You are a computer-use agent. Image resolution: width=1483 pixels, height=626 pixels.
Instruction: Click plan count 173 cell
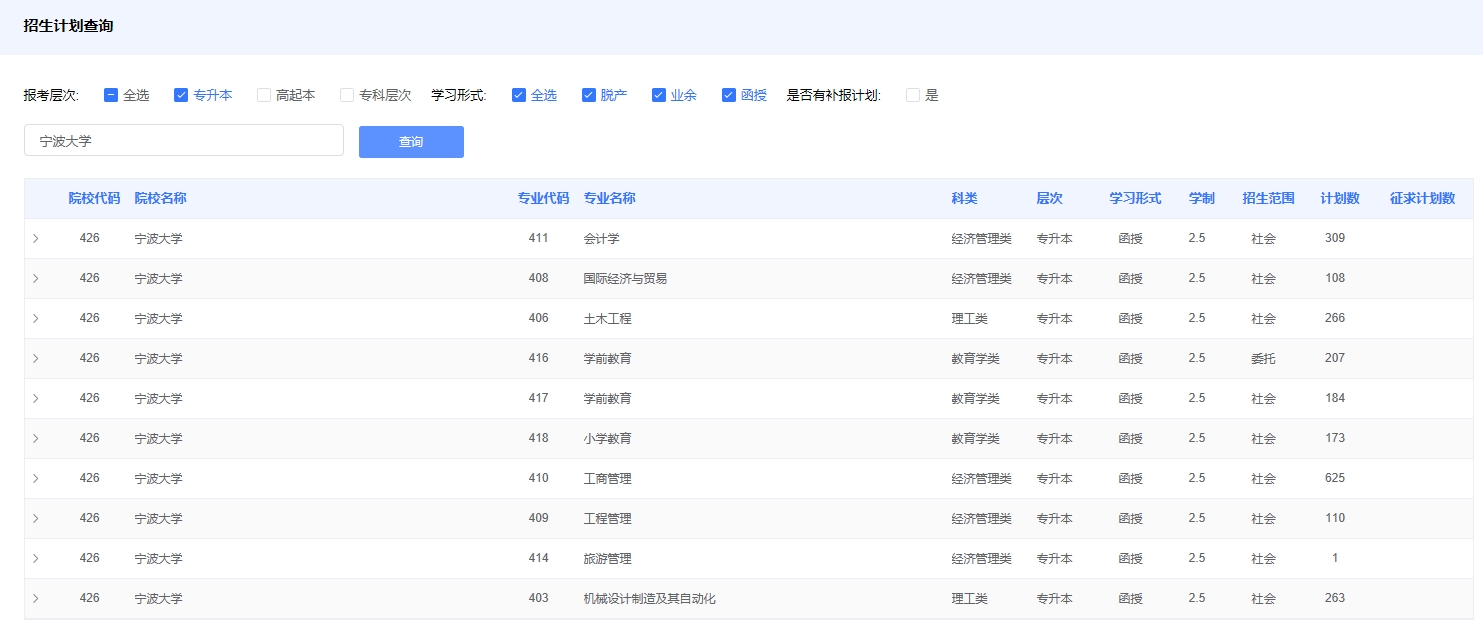click(1335, 438)
